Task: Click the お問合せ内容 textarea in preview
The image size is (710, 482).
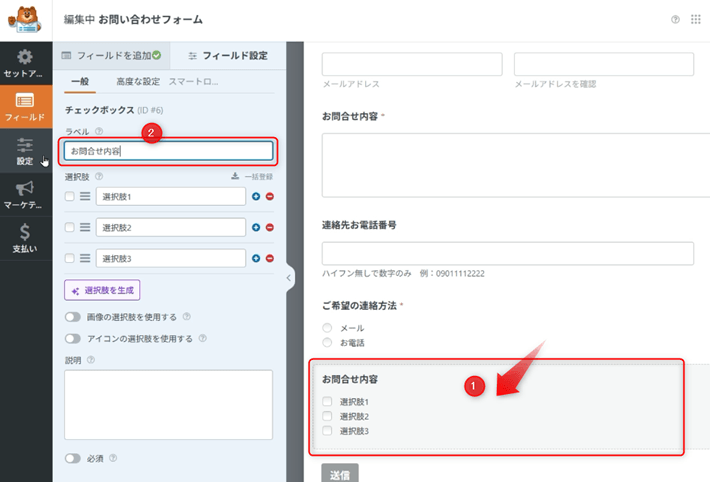Action: pyautogui.click(x=516, y=165)
